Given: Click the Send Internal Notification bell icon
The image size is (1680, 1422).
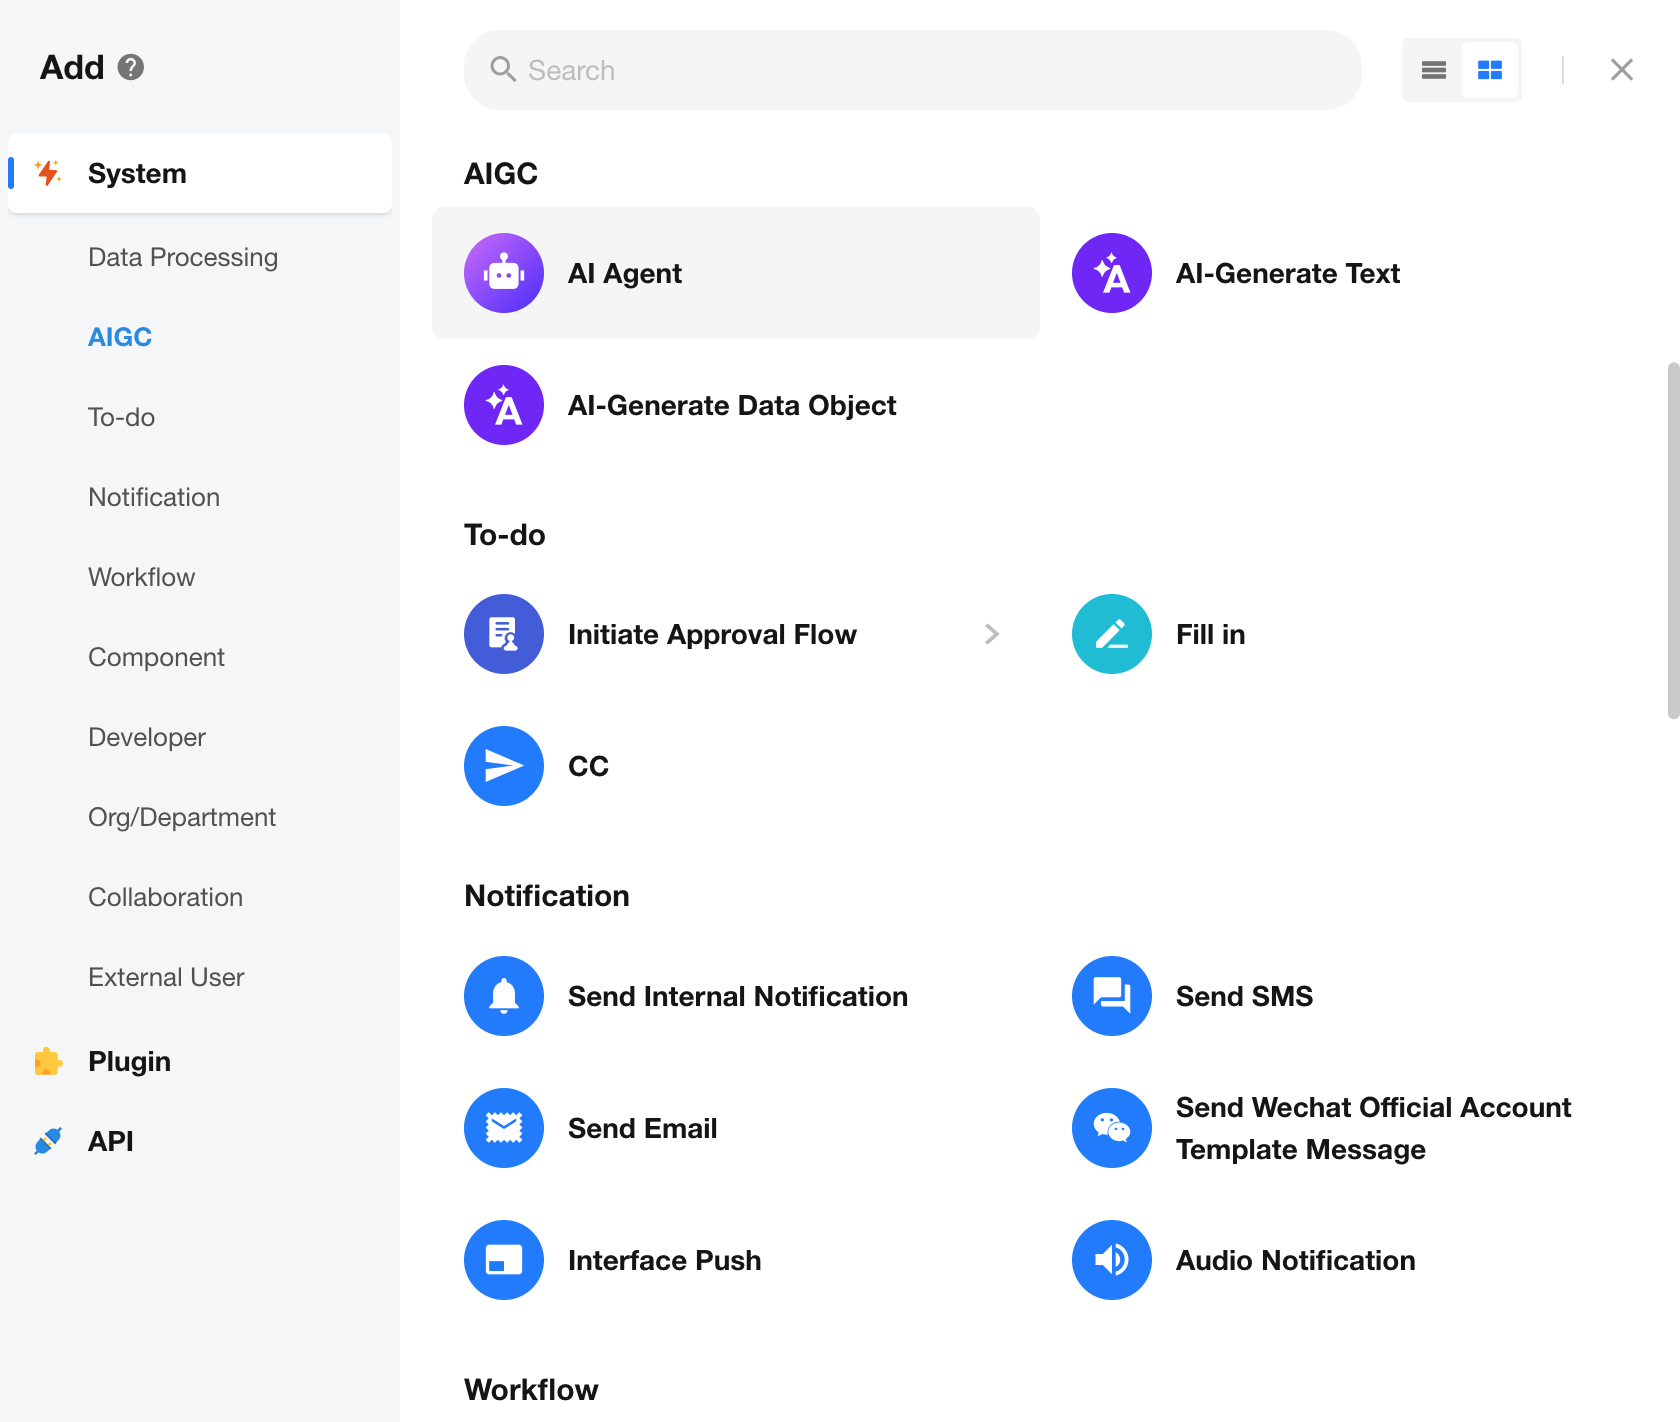Looking at the screenshot, I should 504,996.
